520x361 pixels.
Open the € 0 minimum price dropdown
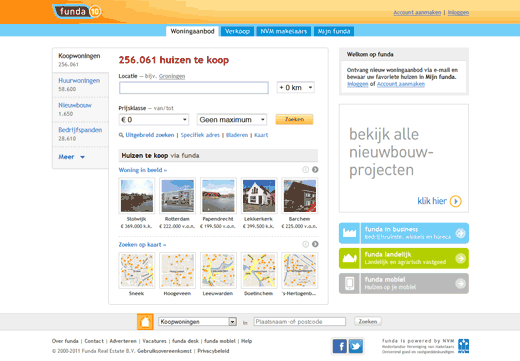(154, 120)
